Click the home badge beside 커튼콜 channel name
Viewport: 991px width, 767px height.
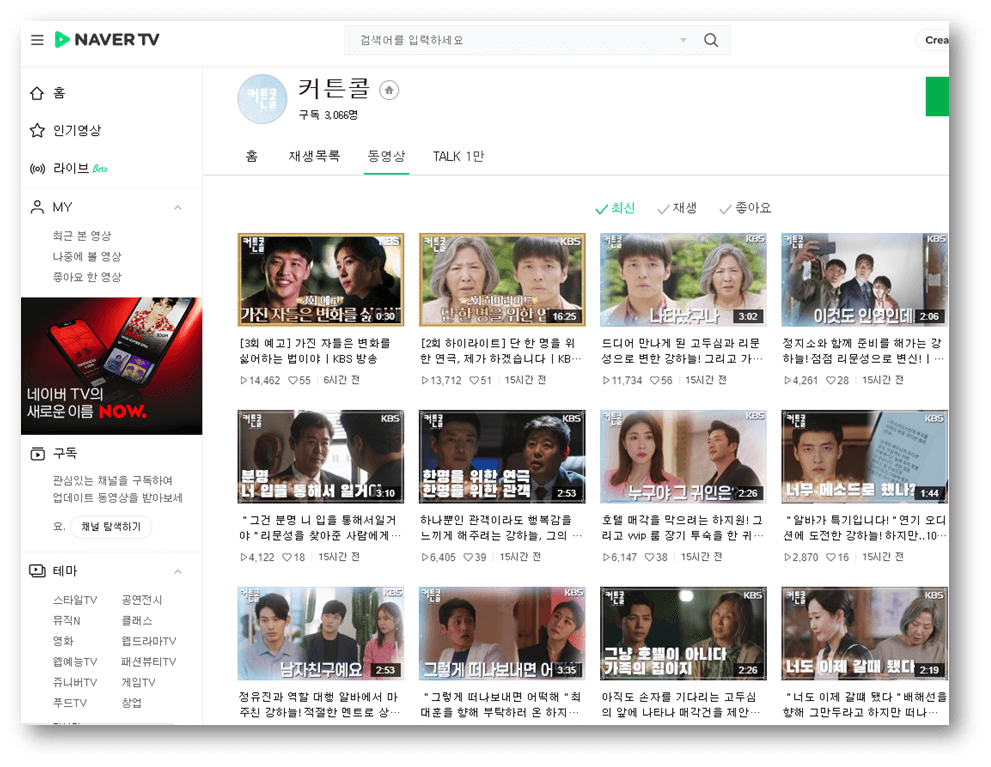click(x=390, y=91)
